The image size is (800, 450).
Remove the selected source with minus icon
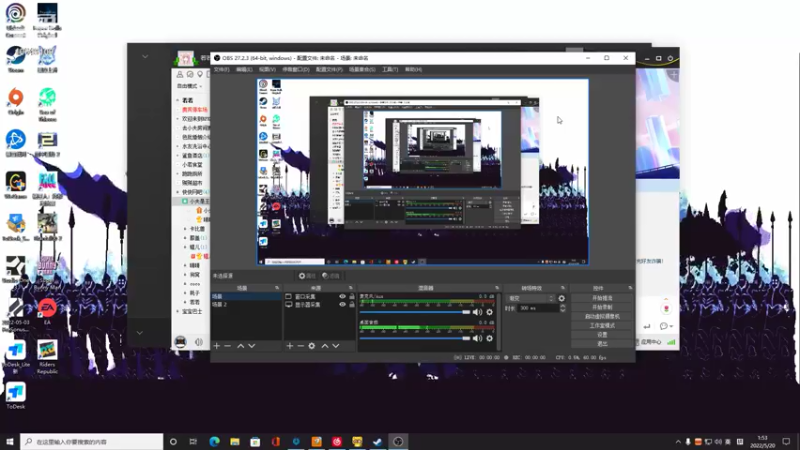(x=301, y=346)
